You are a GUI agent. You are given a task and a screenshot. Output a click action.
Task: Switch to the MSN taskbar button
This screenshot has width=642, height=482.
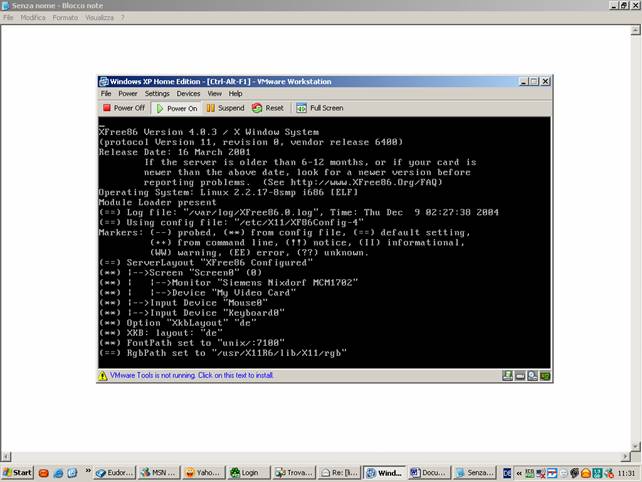[x=158, y=473]
